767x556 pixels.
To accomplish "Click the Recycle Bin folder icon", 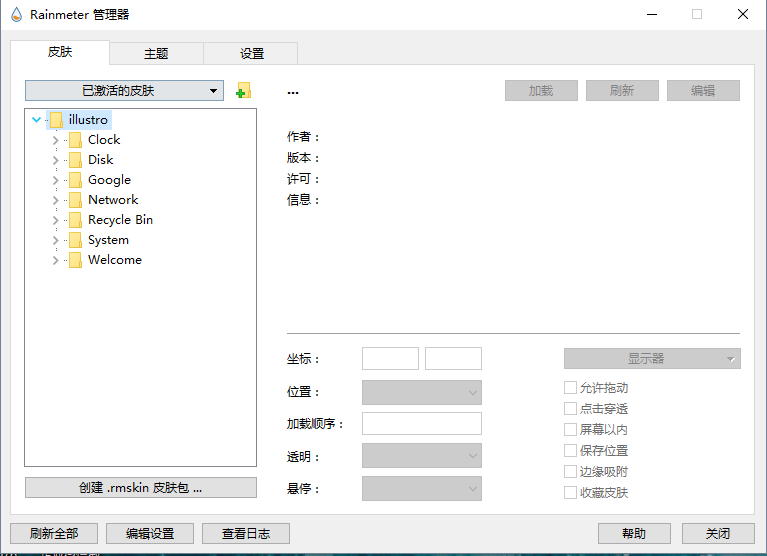I will point(75,220).
